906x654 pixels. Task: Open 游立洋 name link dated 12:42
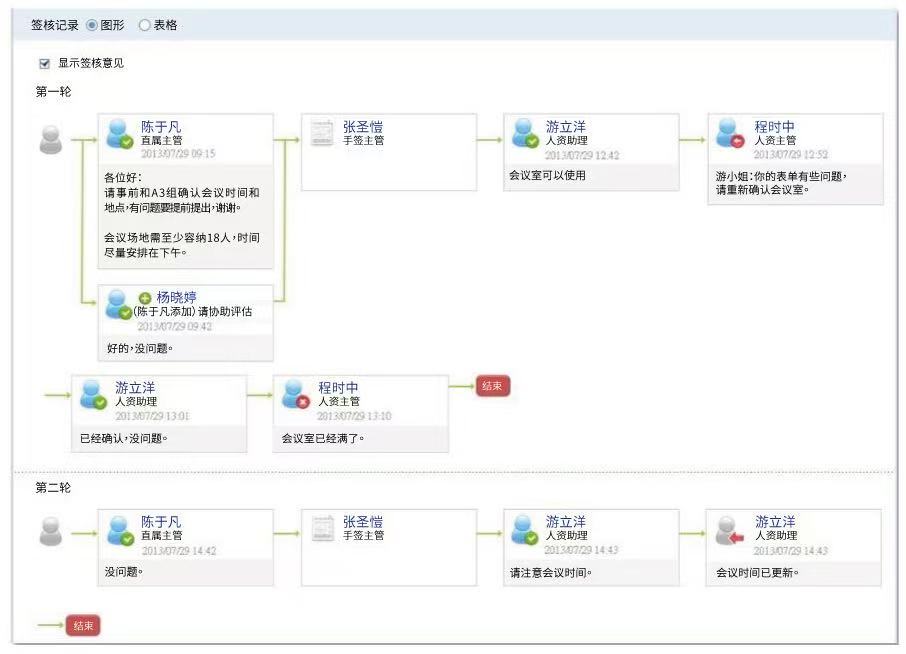coord(566,127)
